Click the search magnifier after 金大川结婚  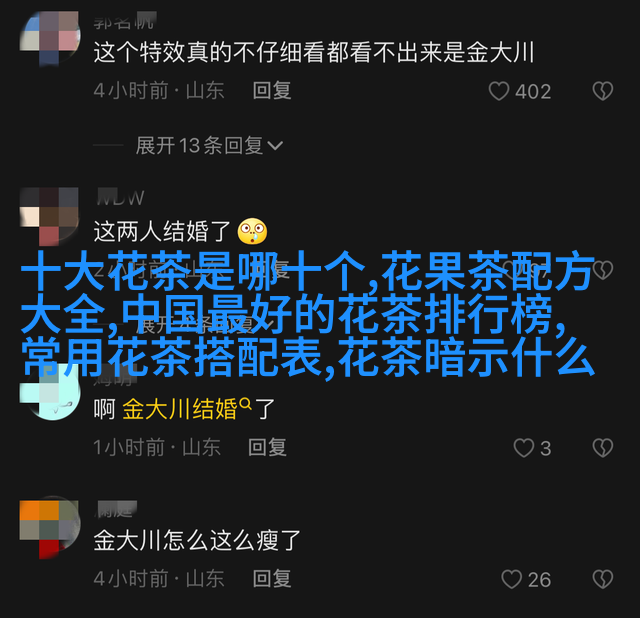pos(245,404)
